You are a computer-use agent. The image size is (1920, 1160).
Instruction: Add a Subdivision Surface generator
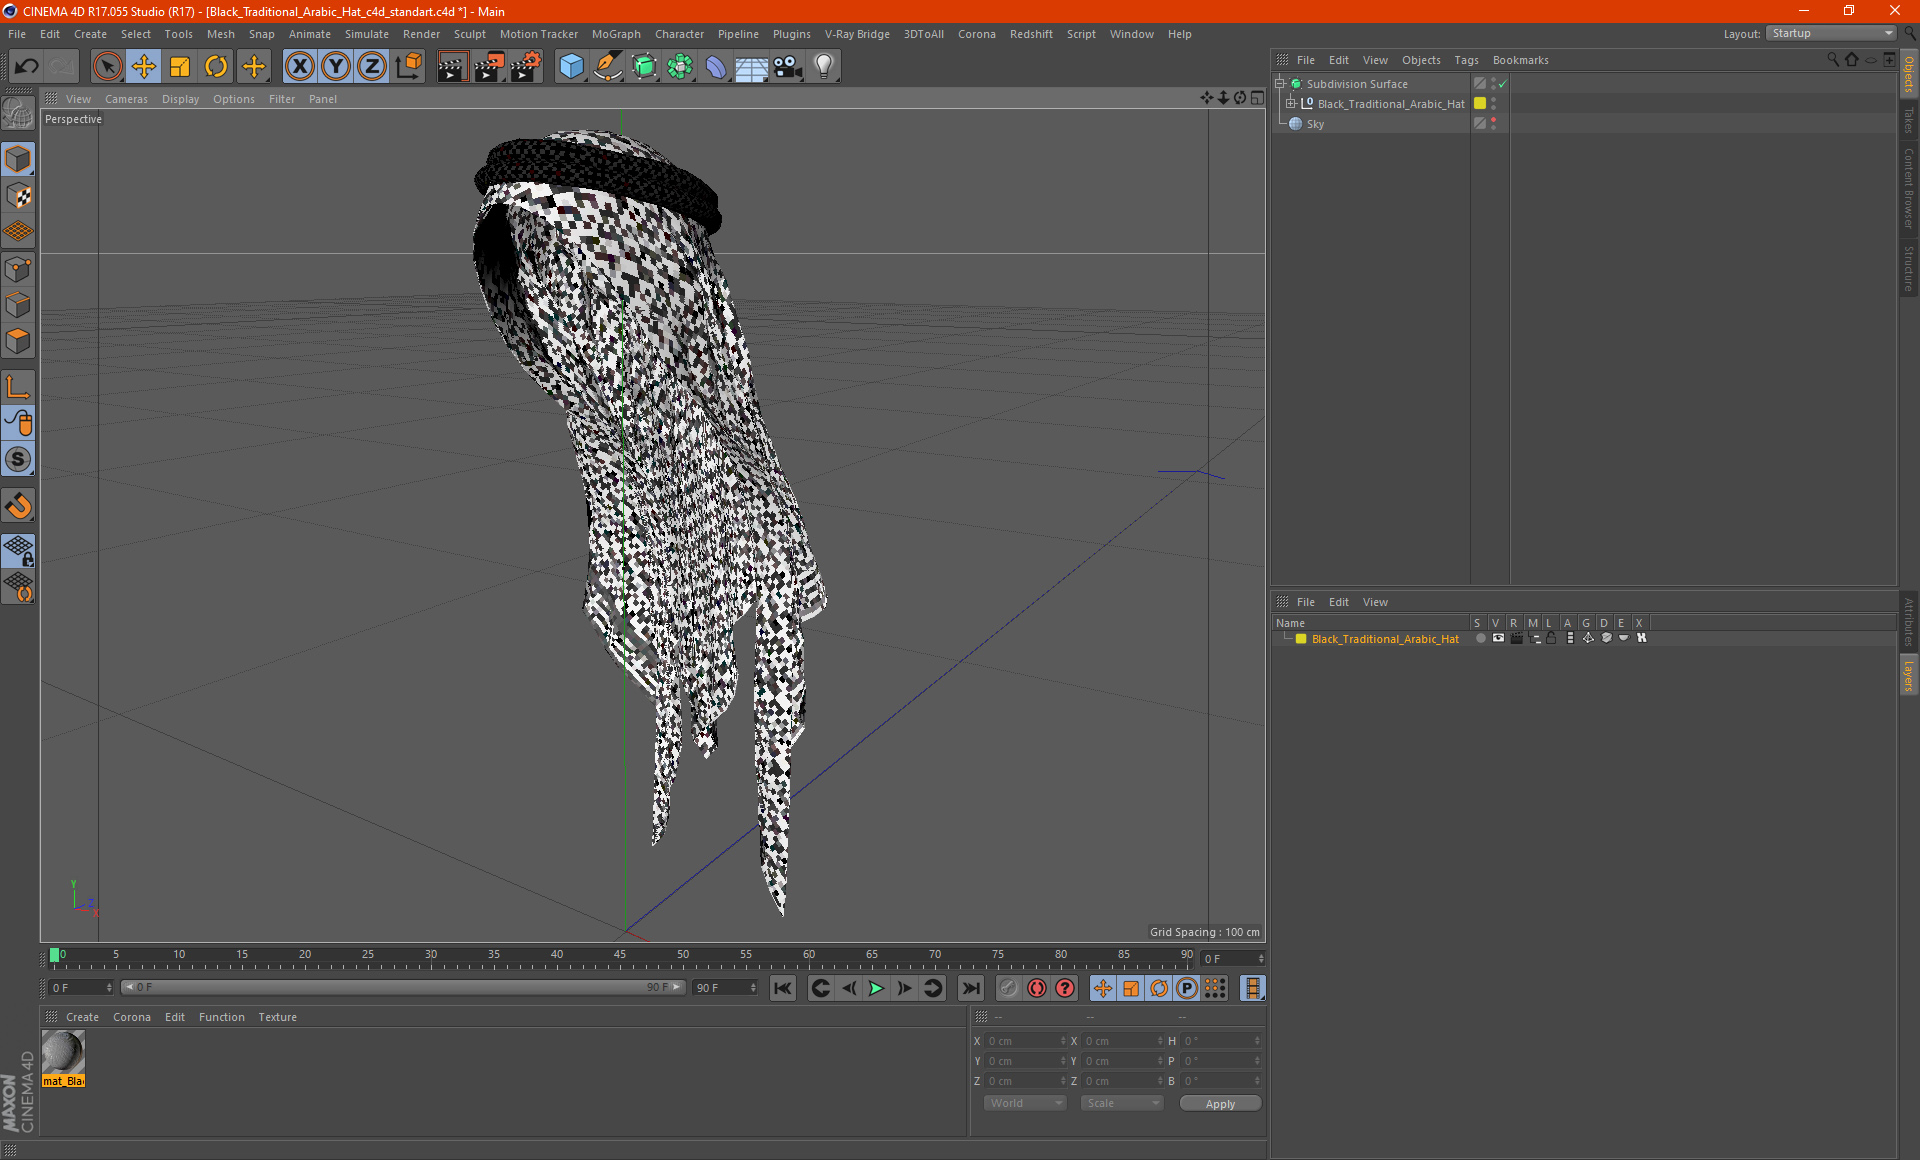[644, 67]
